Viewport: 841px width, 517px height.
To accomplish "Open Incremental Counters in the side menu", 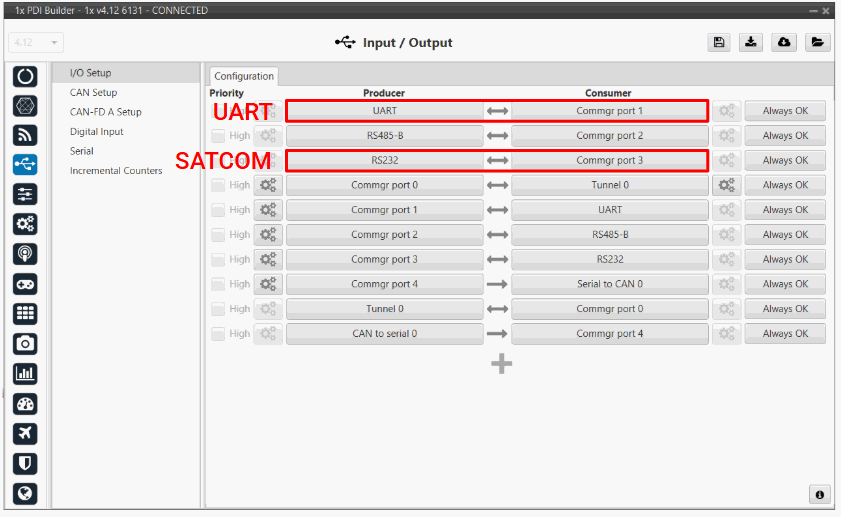I will pyautogui.click(x=115, y=171).
